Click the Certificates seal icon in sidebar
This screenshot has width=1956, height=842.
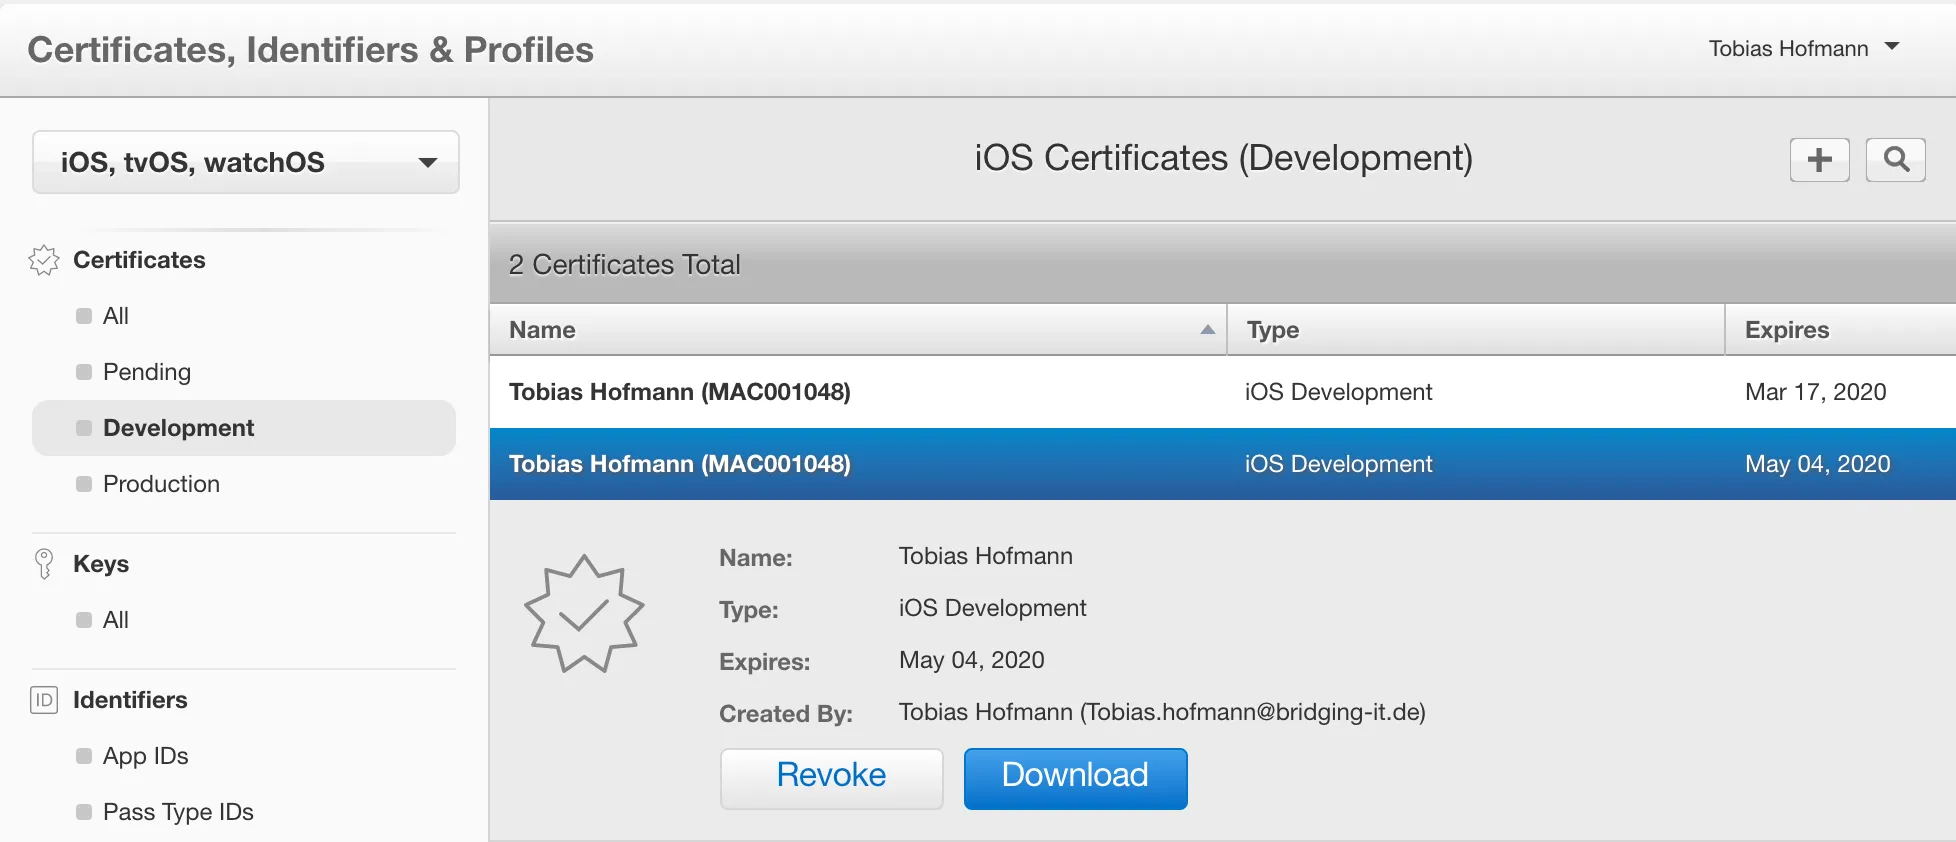(x=44, y=260)
